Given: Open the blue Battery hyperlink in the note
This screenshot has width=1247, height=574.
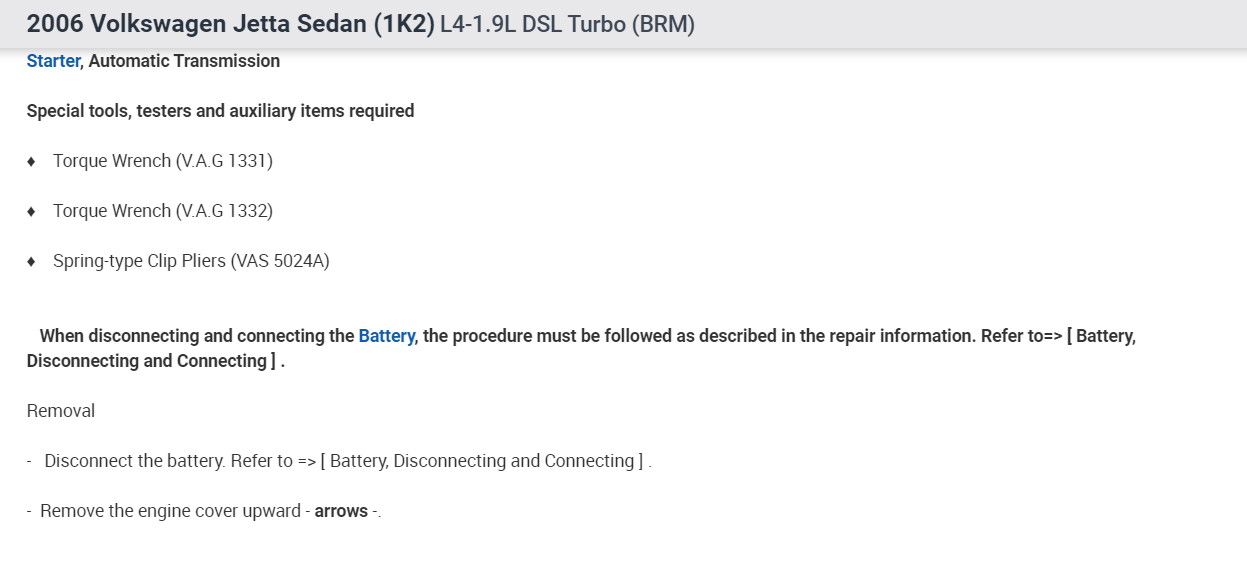Looking at the screenshot, I should pyautogui.click(x=386, y=336).
